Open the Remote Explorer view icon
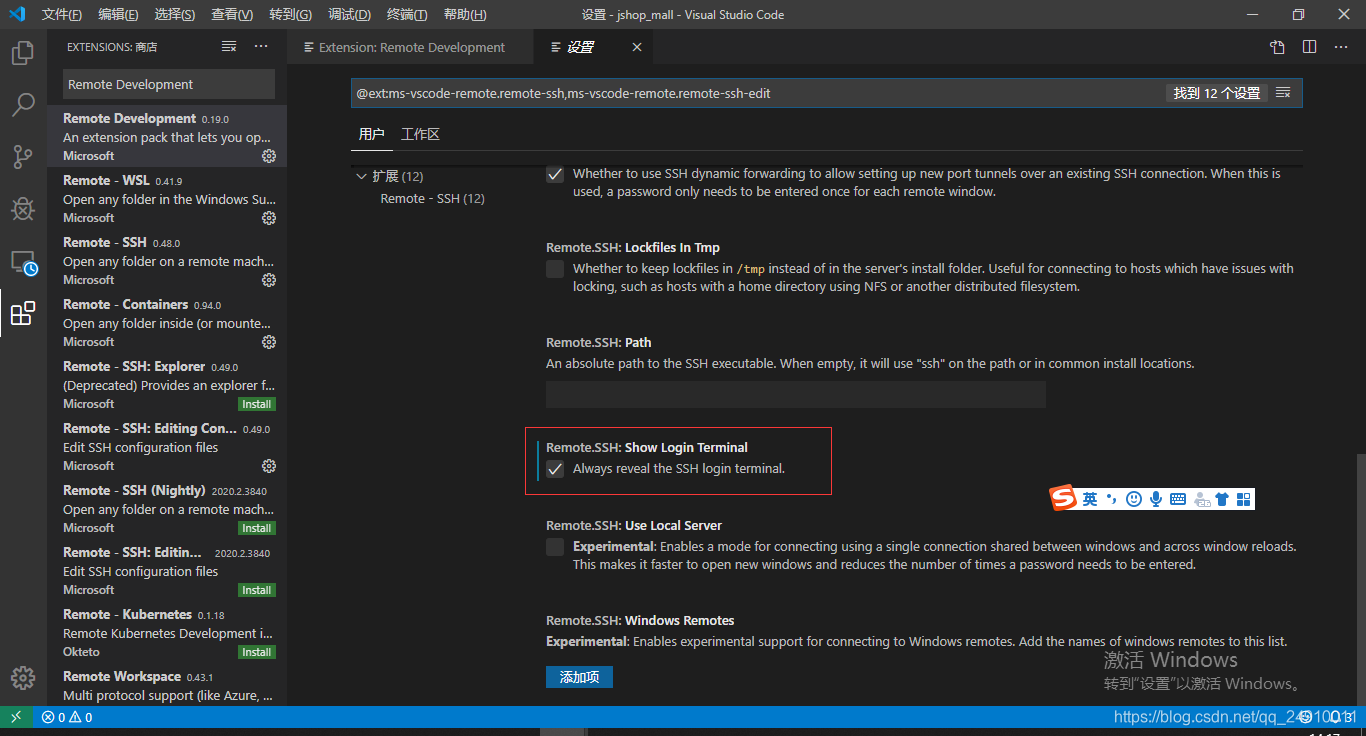 [x=22, y=262]
